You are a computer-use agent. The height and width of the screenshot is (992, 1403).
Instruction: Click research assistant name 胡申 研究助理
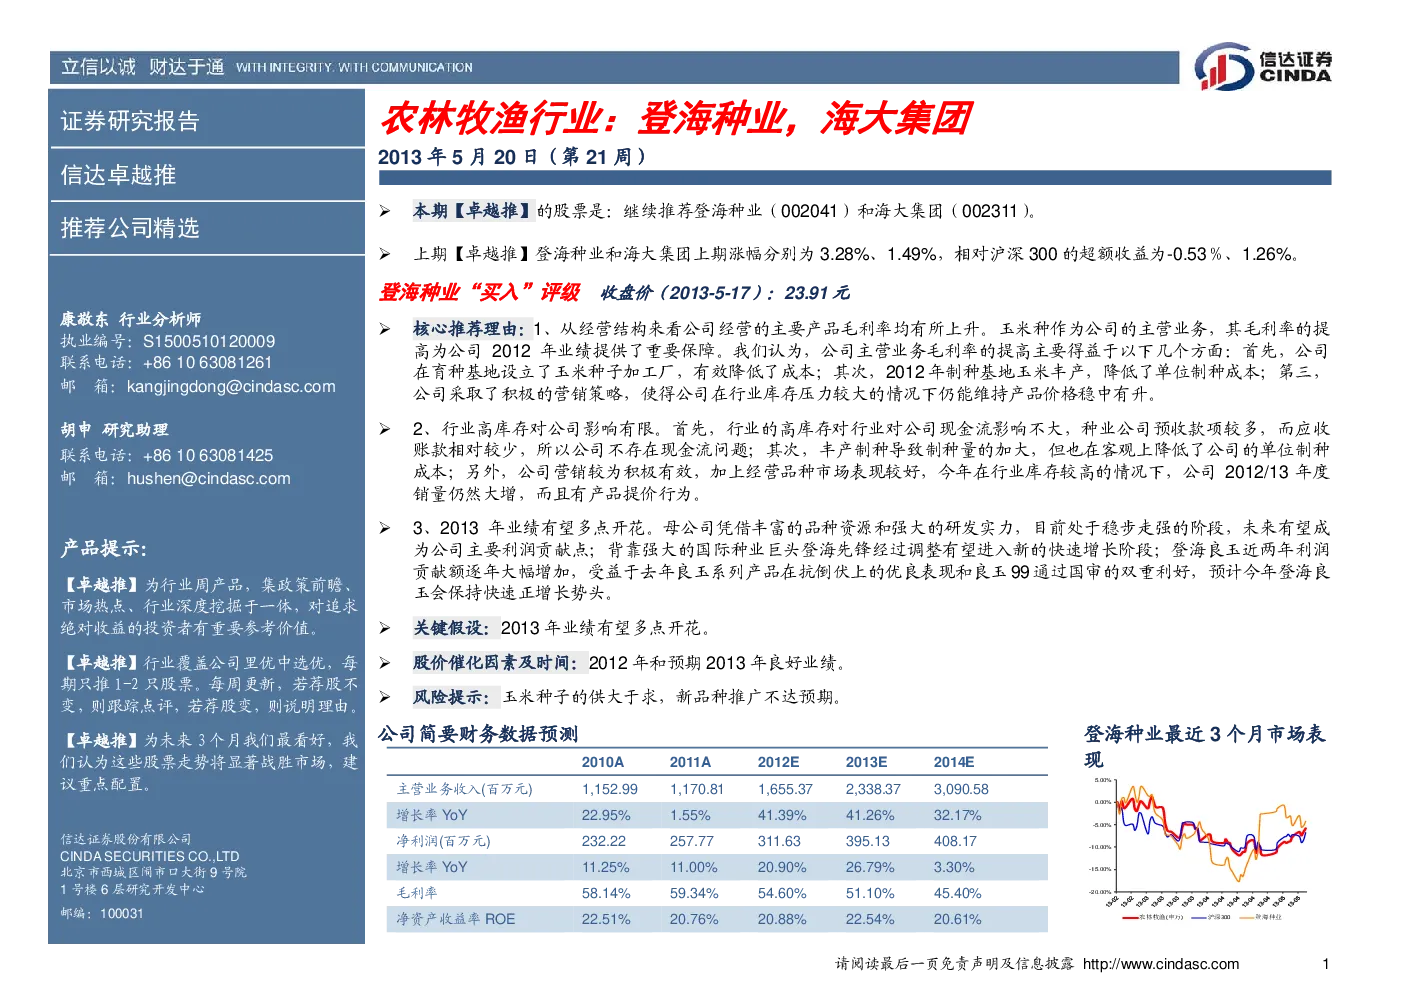tap(114, 430)
